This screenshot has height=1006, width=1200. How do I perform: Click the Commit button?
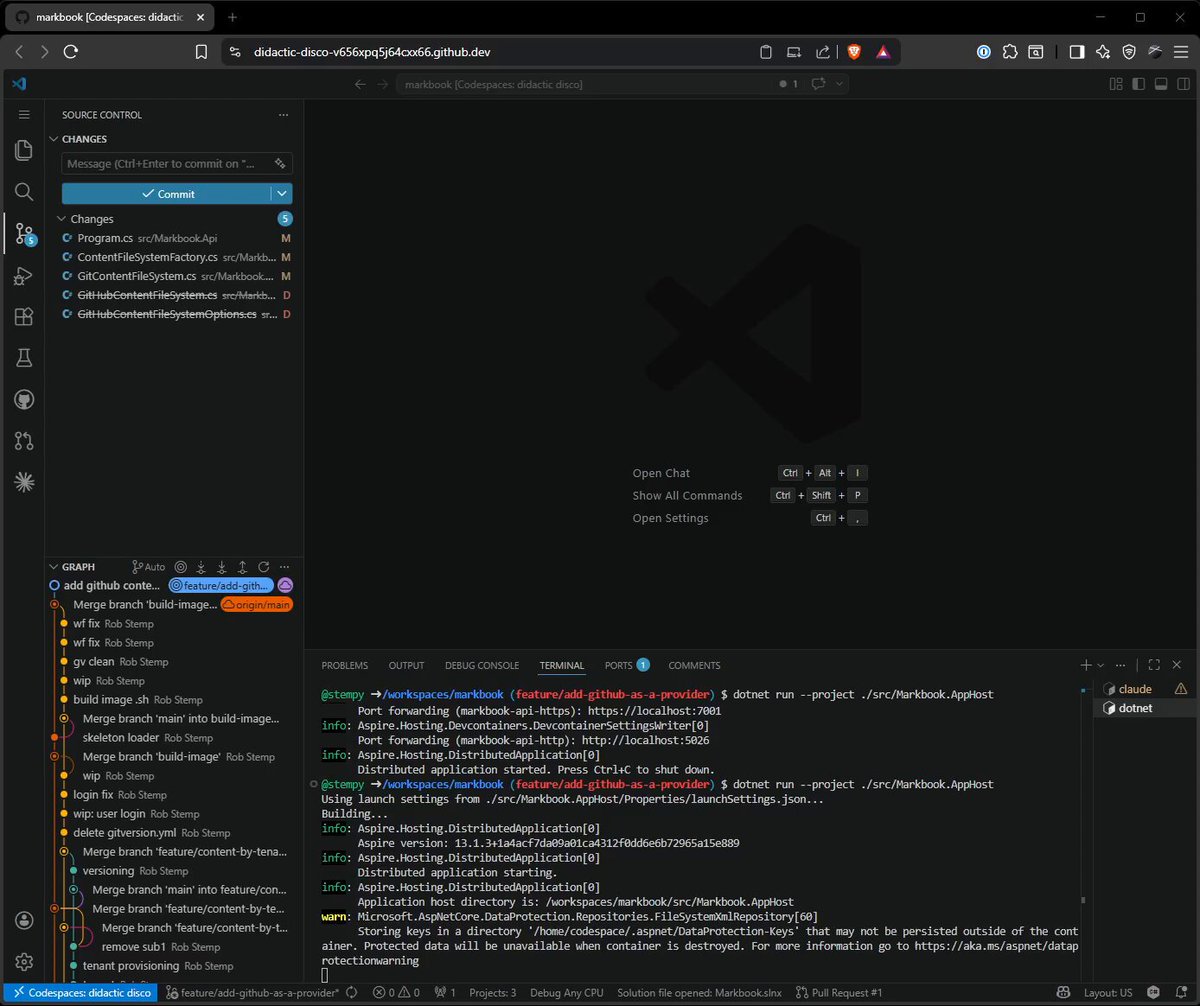[166, 194]
